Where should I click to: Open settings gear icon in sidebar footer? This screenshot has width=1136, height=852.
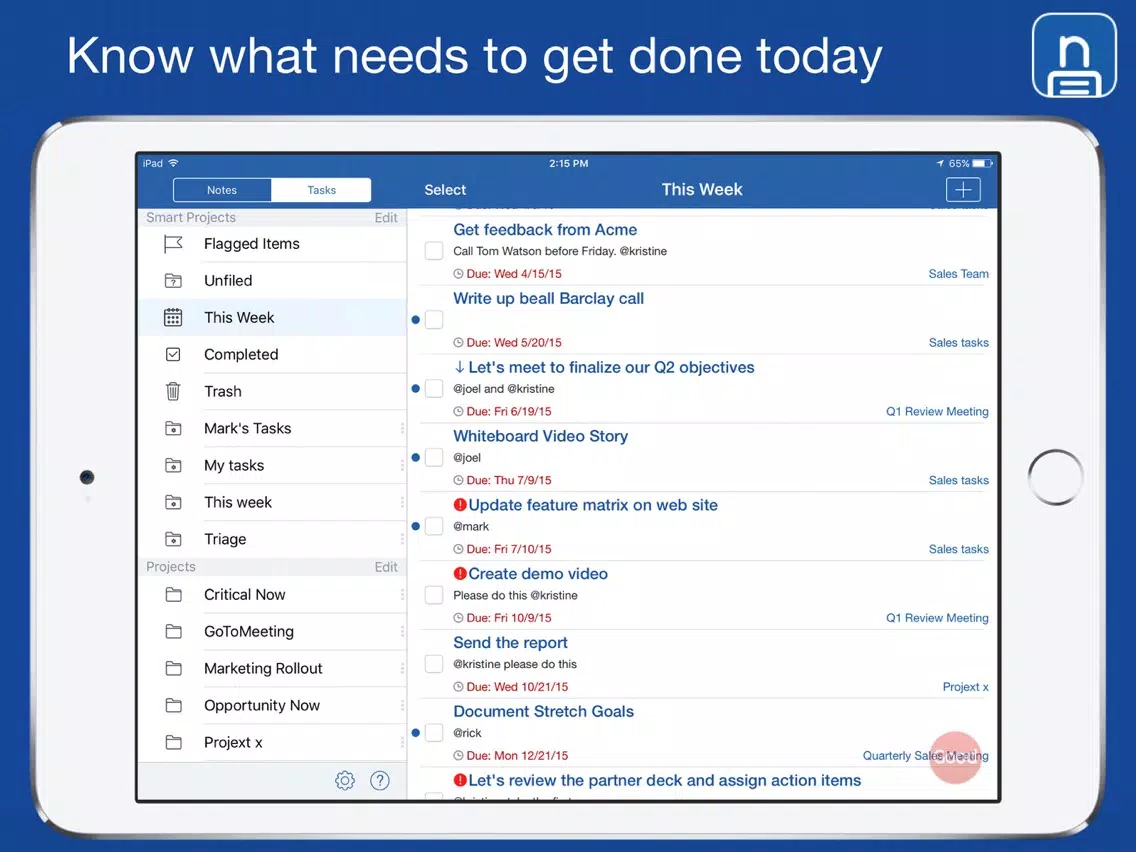345,781
